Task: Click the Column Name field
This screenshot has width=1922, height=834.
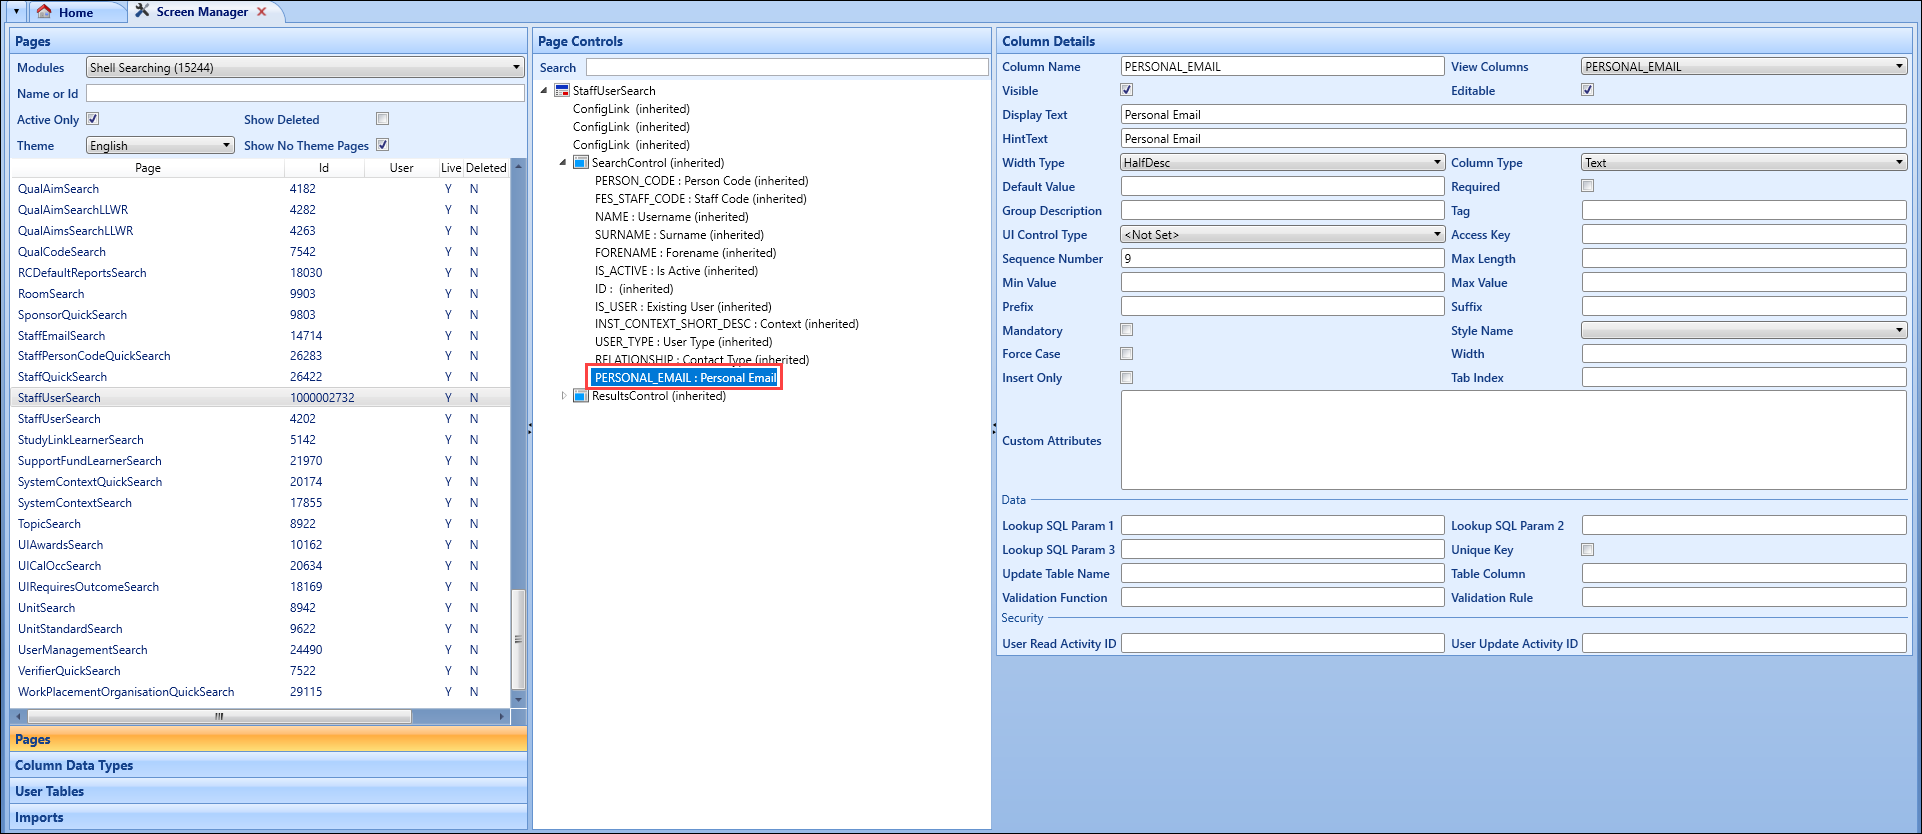Action: pyautogui.click(x=1282, y=66)
